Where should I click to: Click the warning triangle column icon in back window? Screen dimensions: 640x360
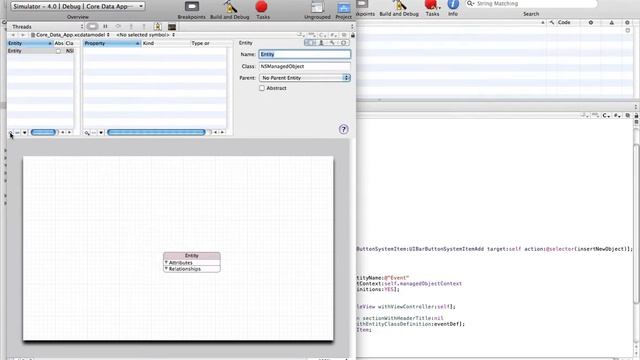(x=611, y=23)
